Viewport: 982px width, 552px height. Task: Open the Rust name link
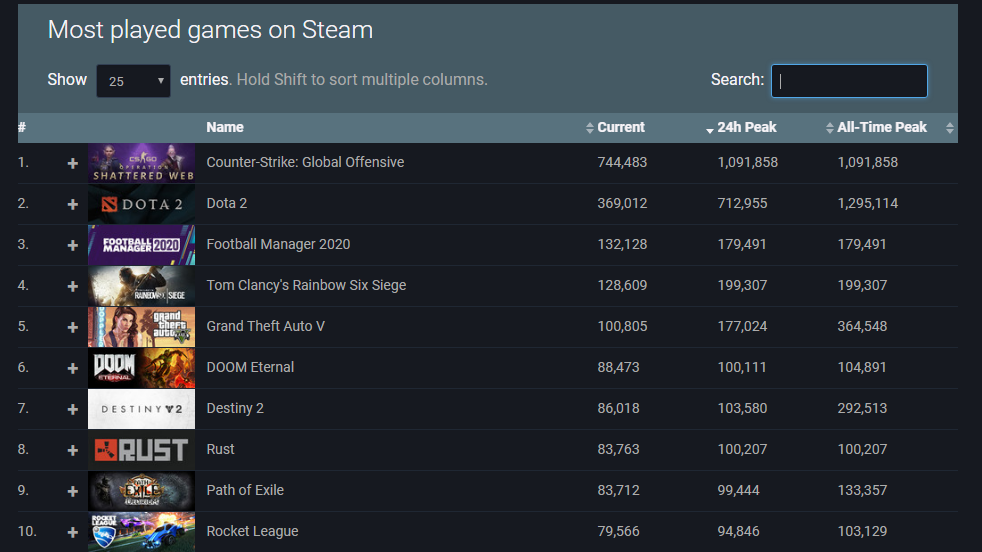220,449
